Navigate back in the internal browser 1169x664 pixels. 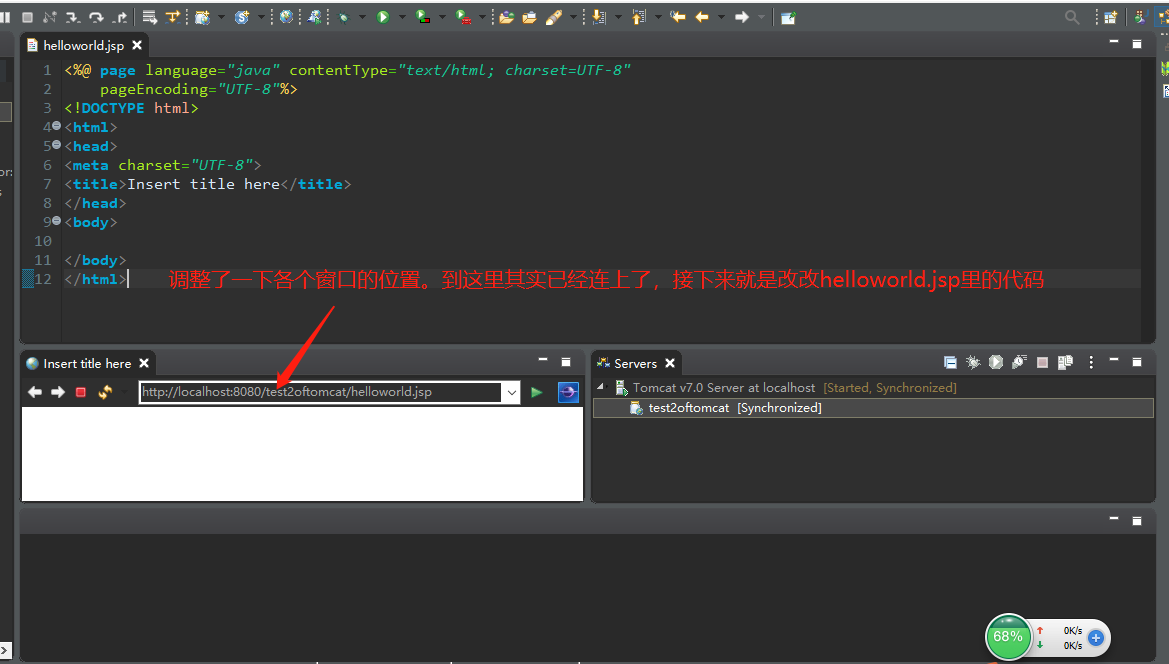35,392
